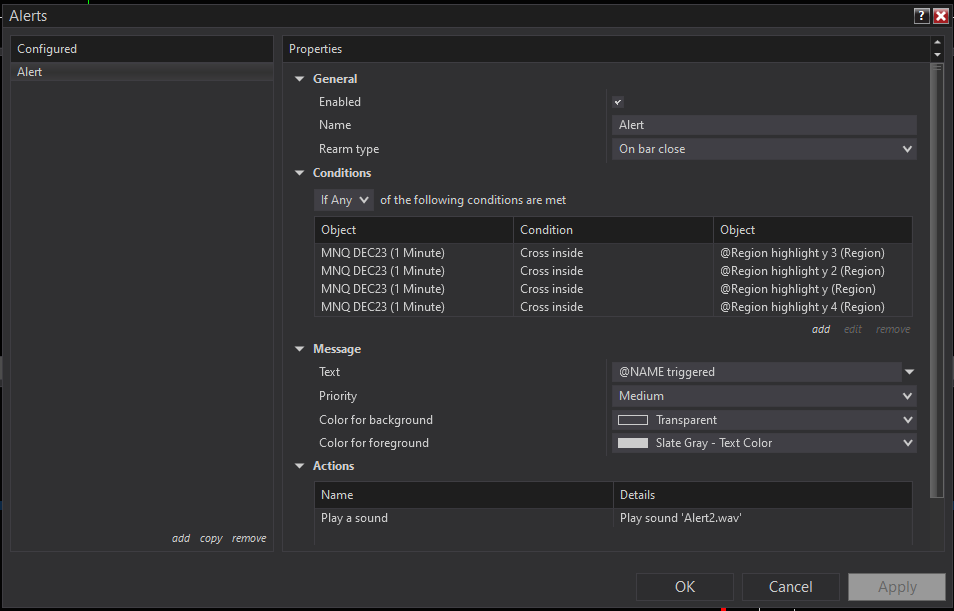Click the help question mark icon
This screenshot has width=954, height=611.
[x=921, y=16]
